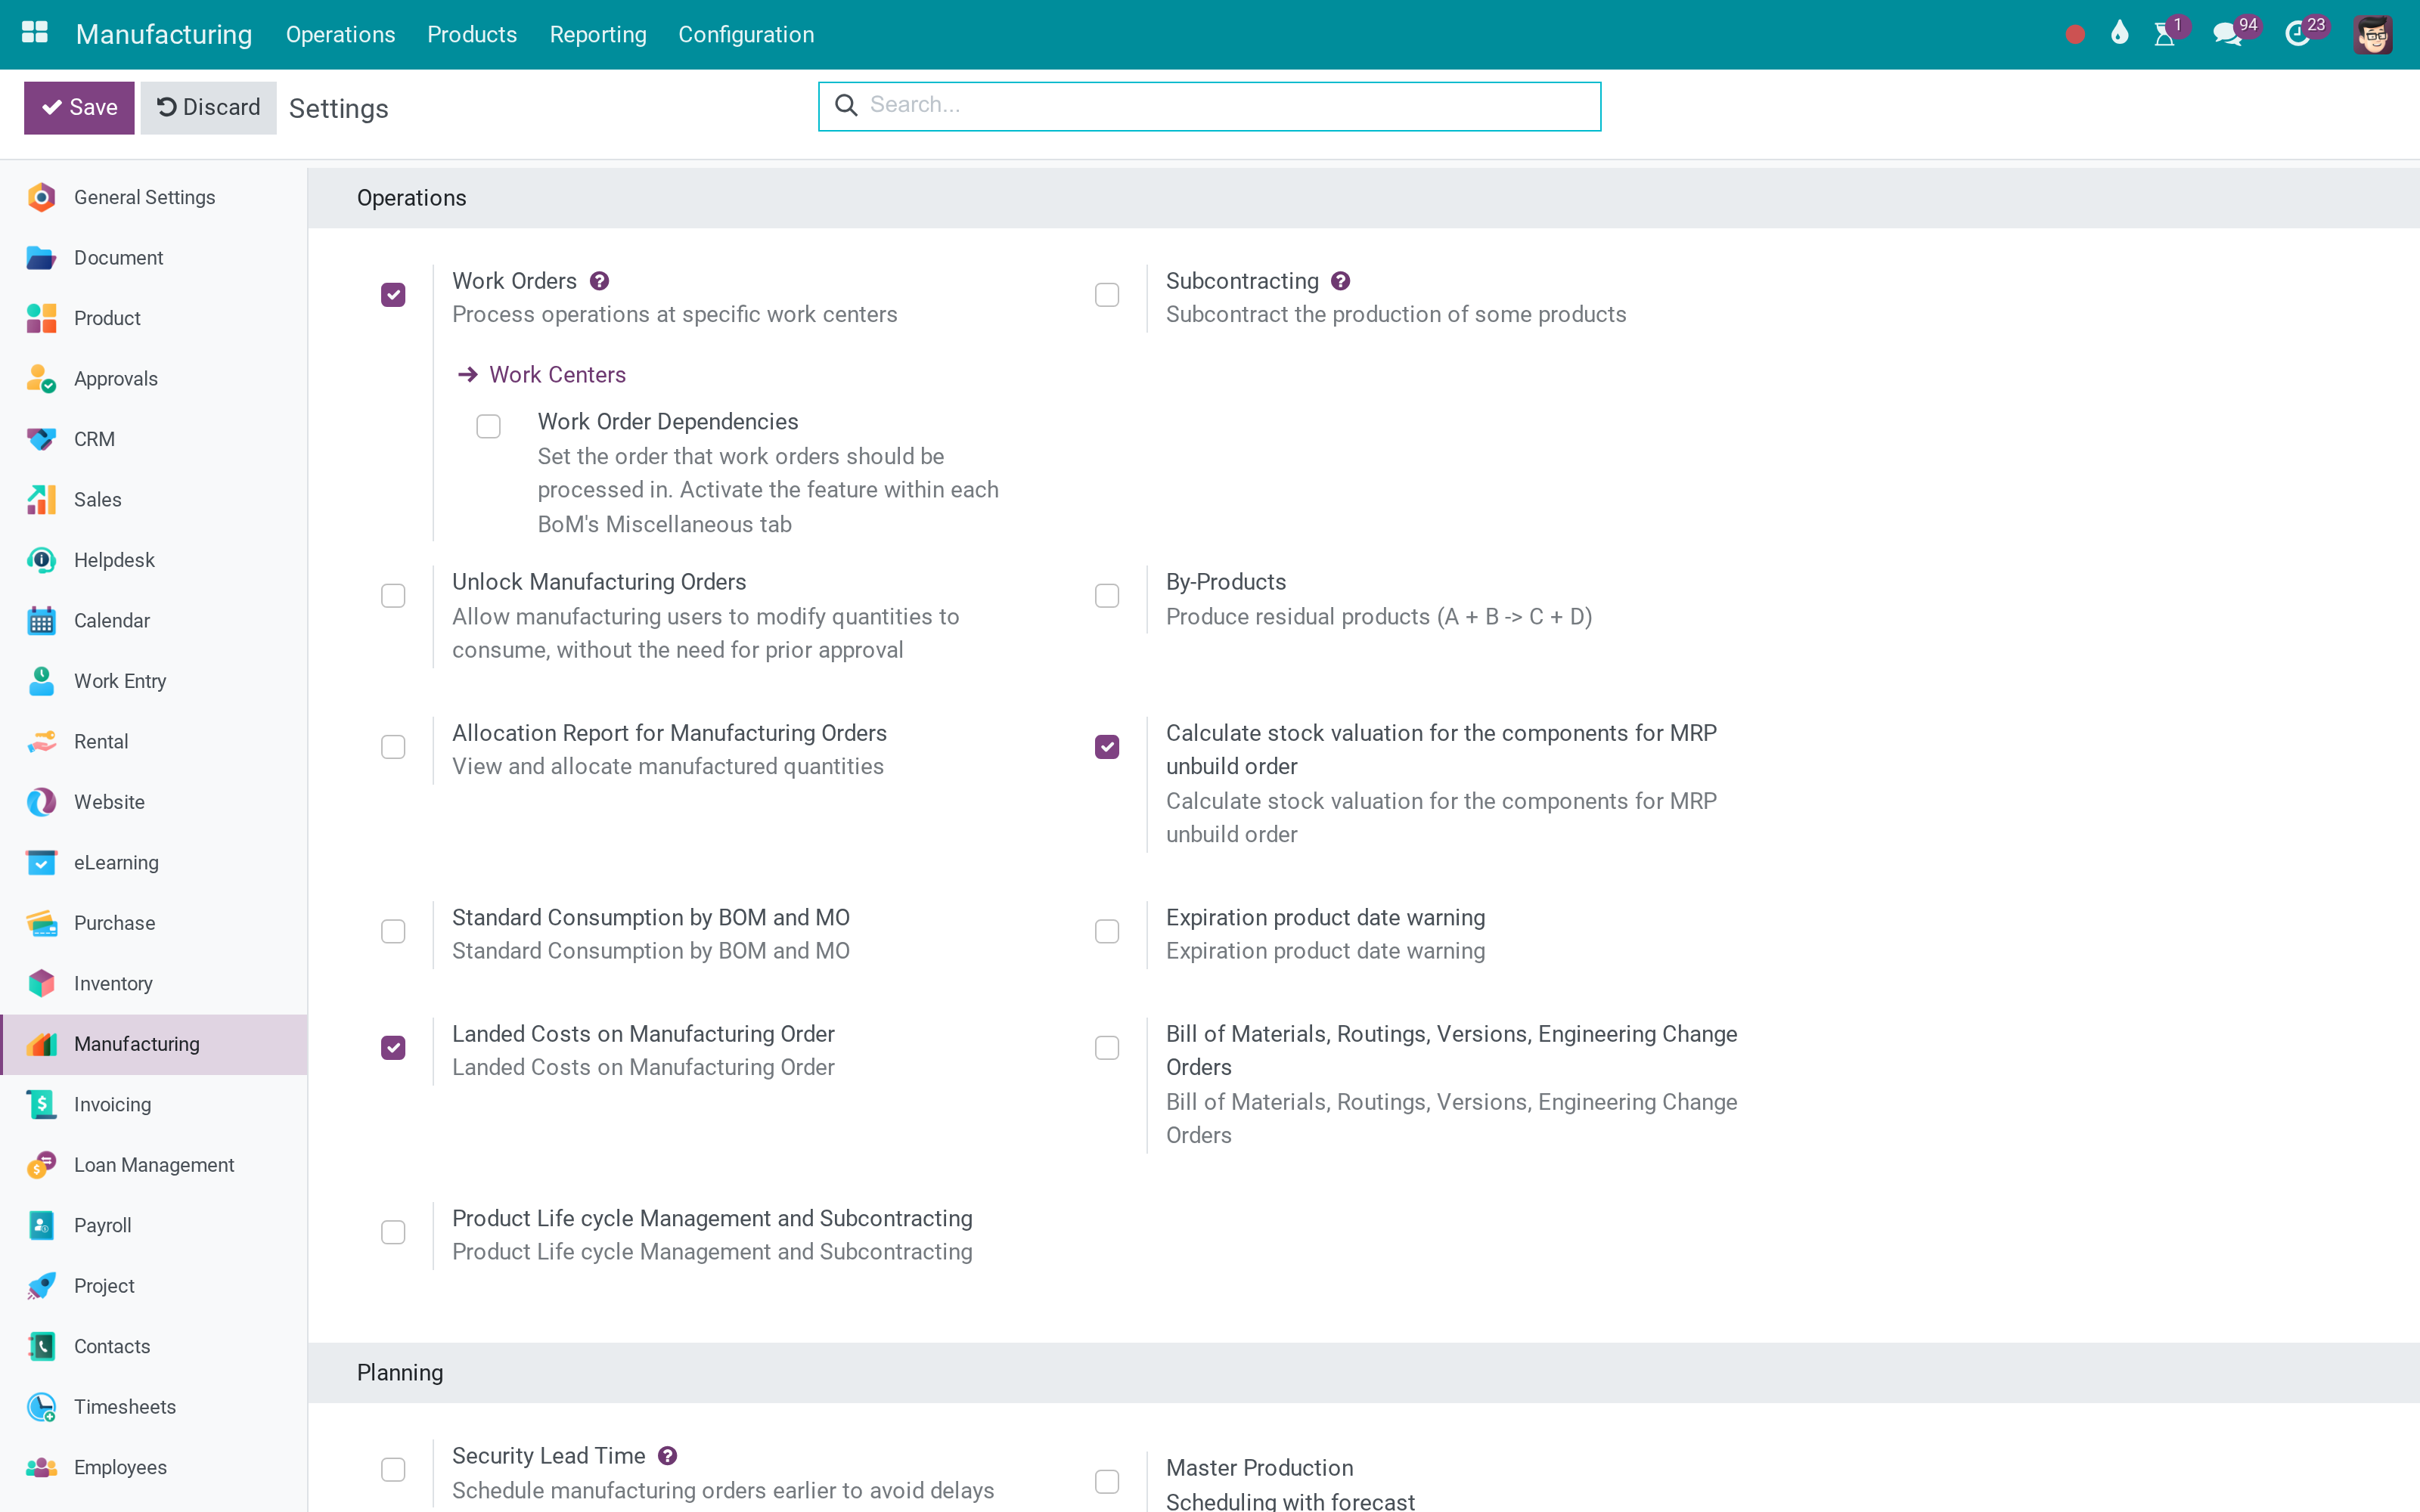Image resolution: width=2420 pixels, height=1512 pixels.
Task: Focus the settings Search field
Action: pyautogui.click(x=1209, y=106)
